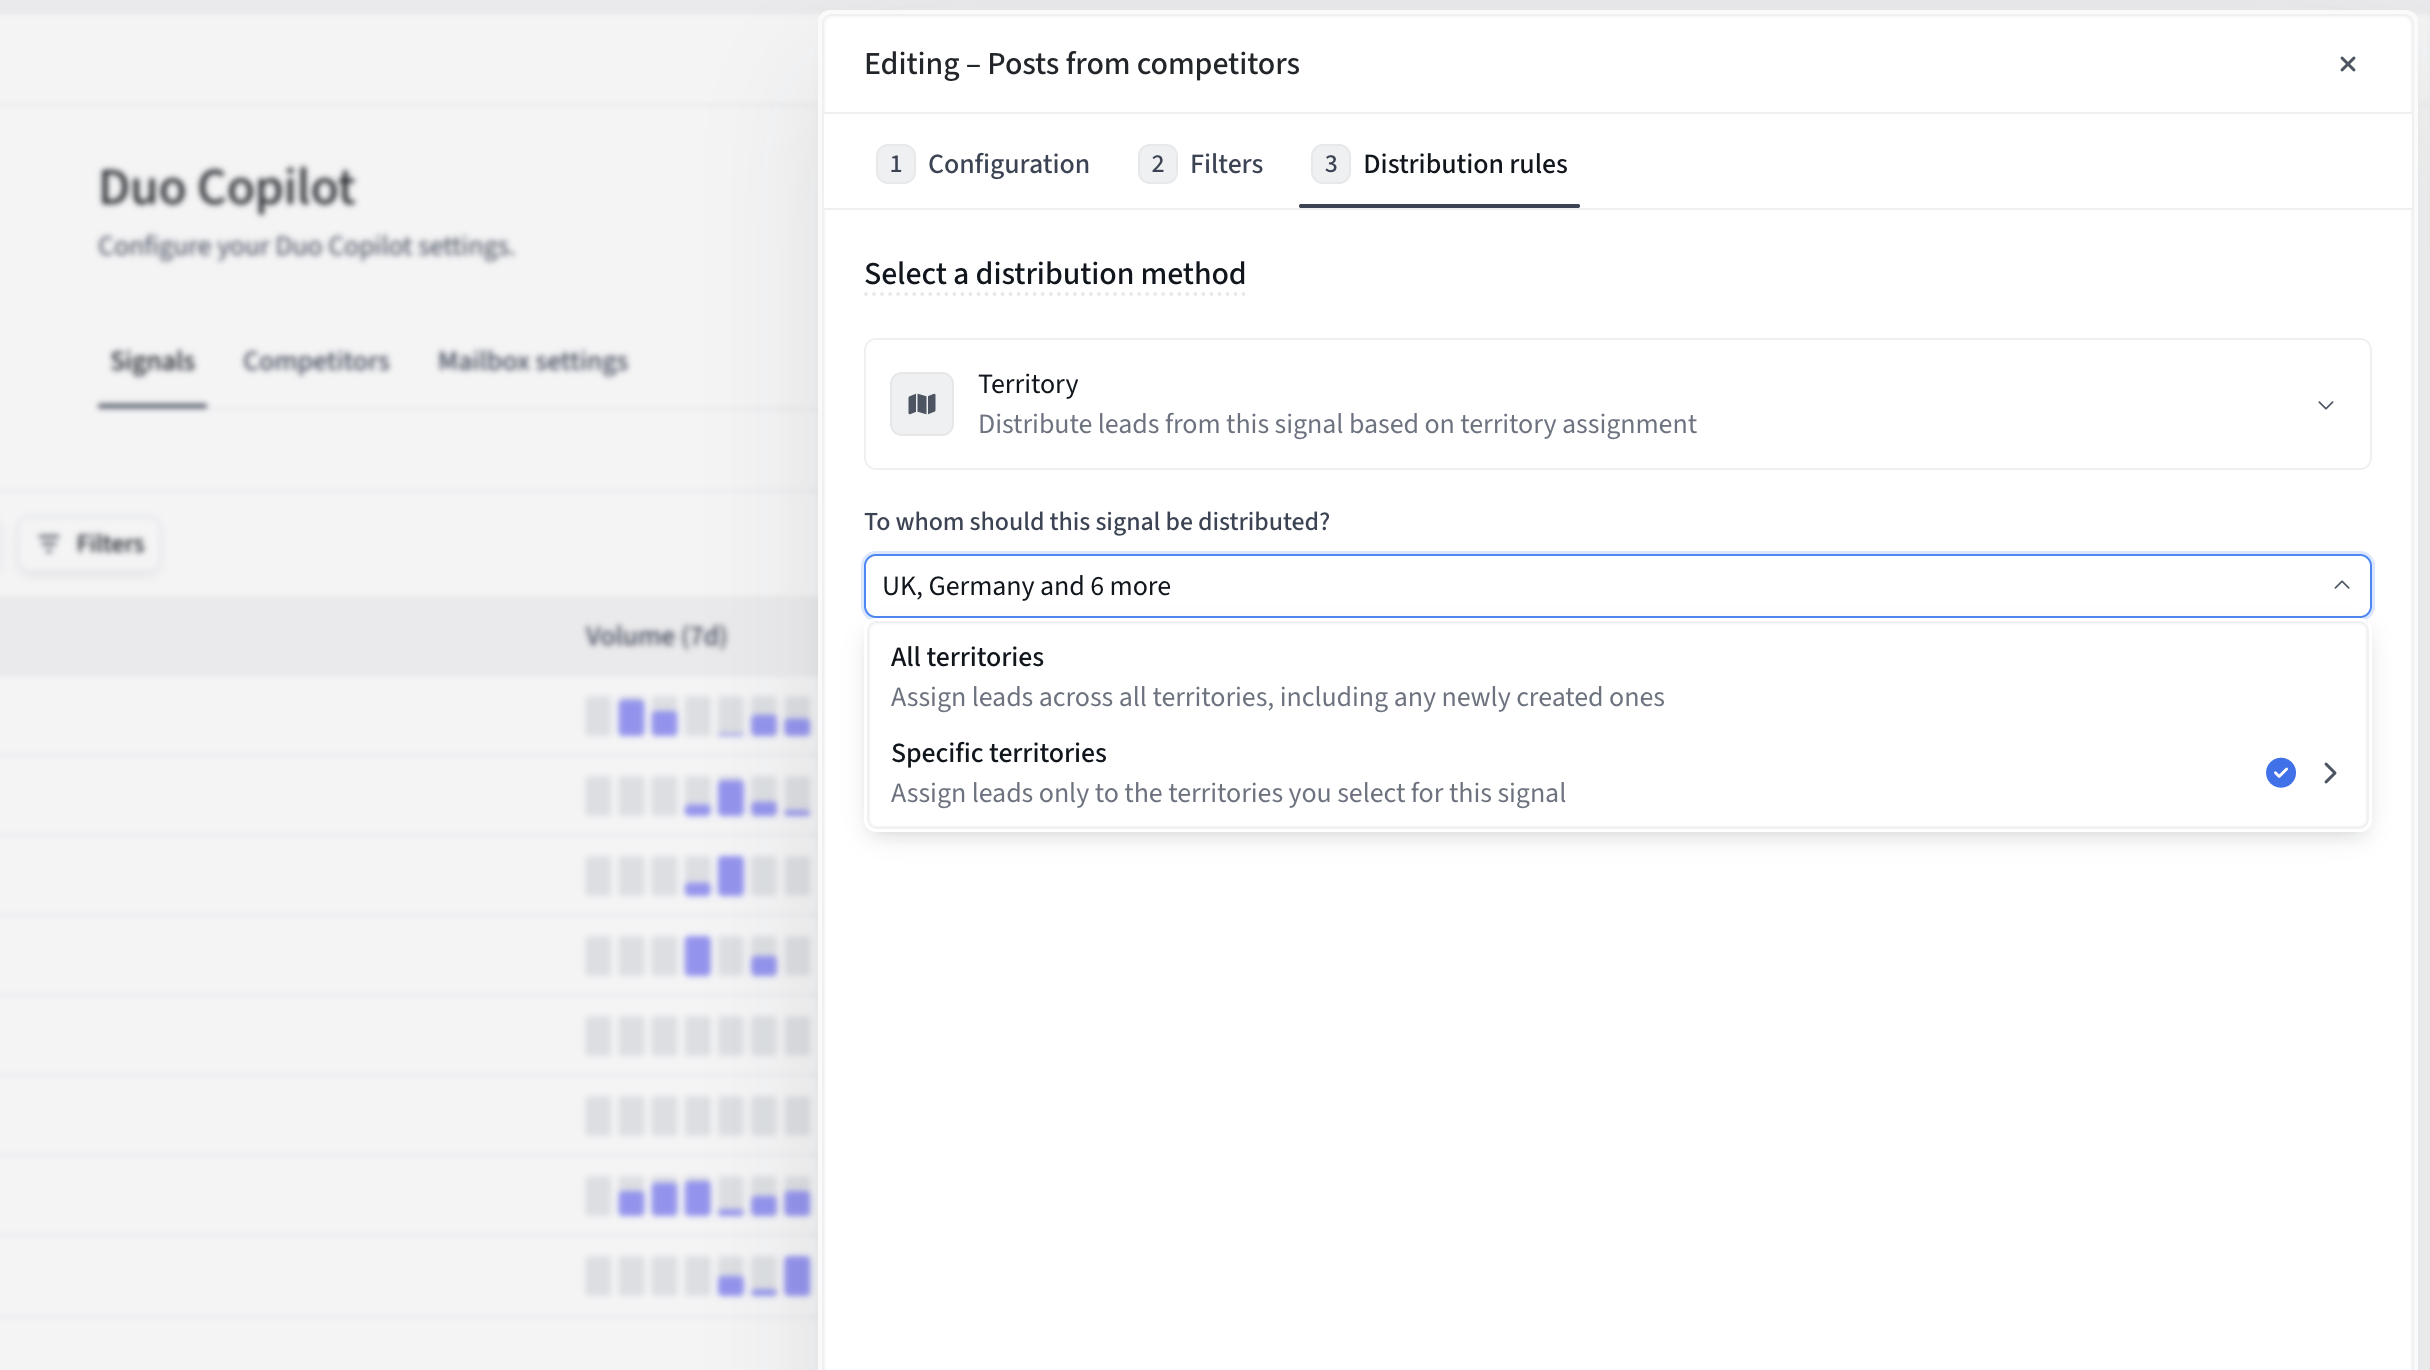Open the Specific territories submenu arrow

click(x=2330, y=773)
